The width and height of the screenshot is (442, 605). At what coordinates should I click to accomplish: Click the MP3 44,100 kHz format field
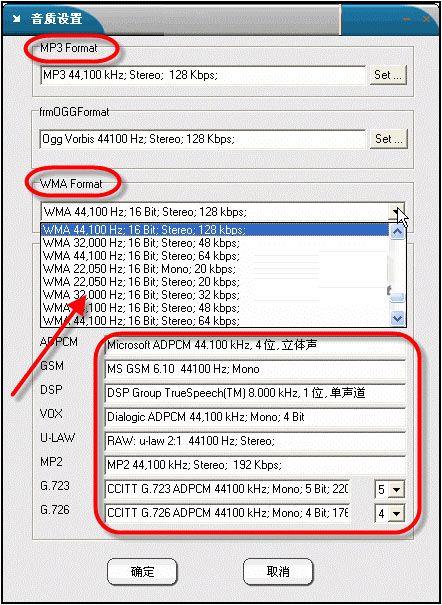(x=202, y=75)
